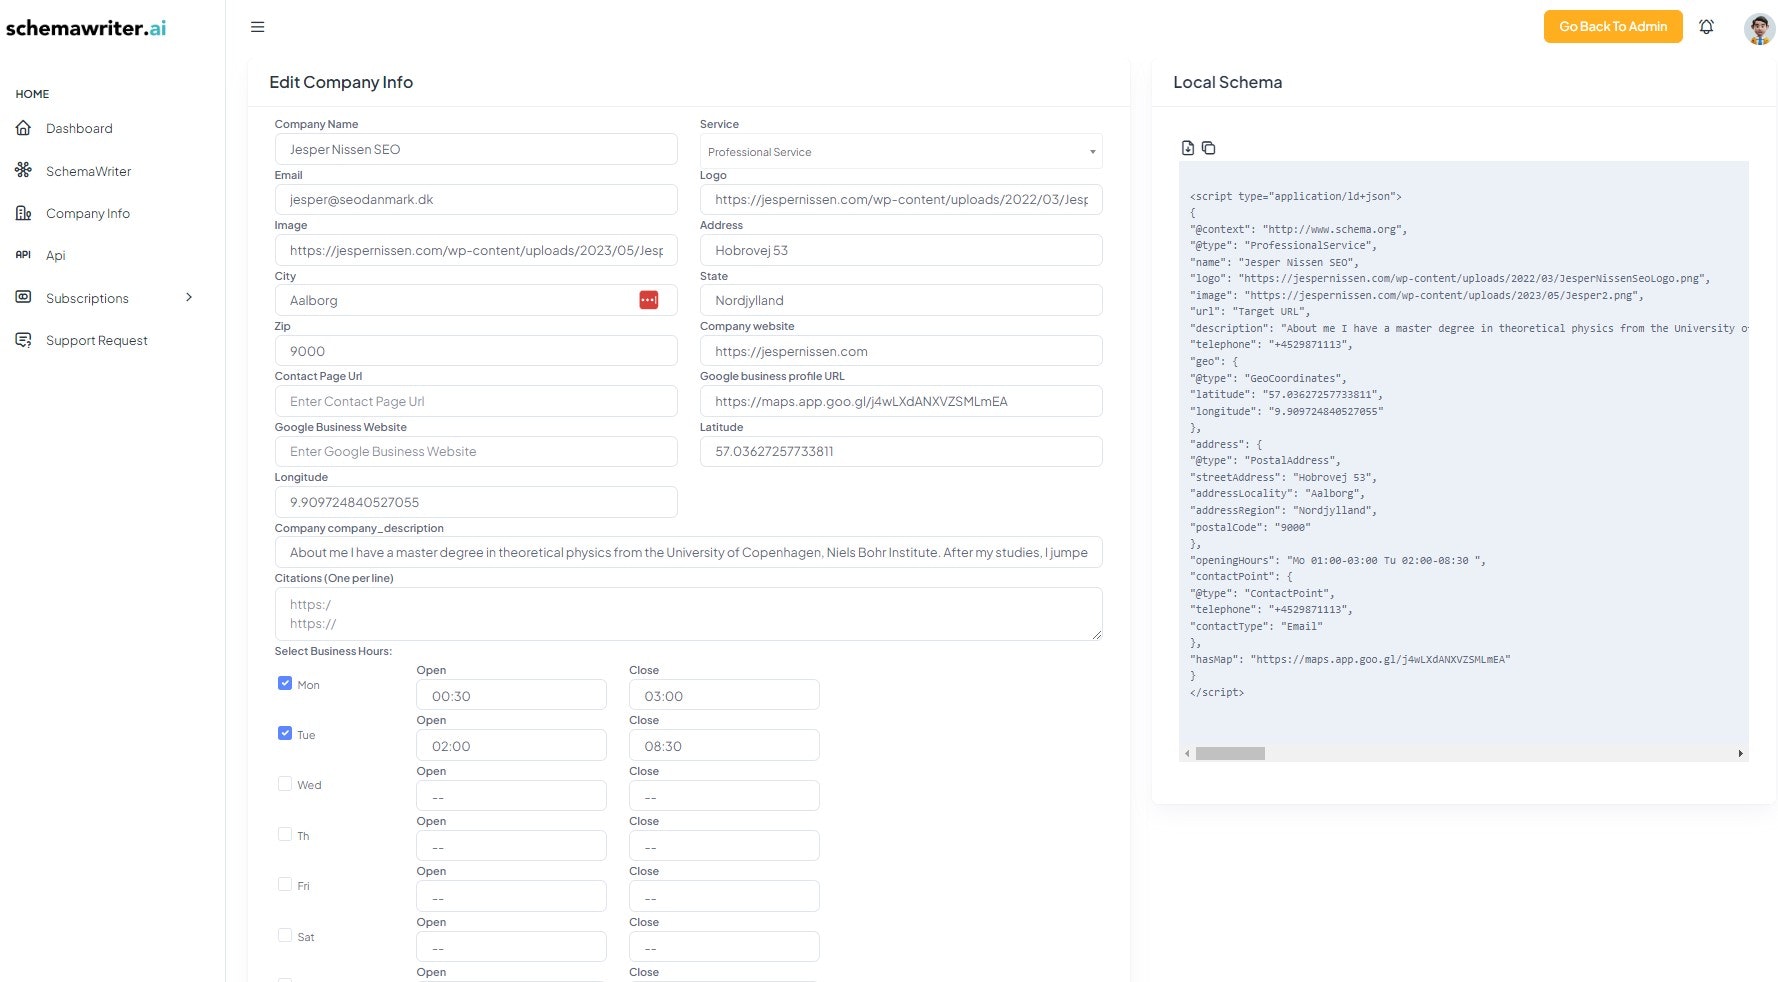Click the State field with Nordjylland
Viewport: 1778px width, 982px height.
pos(901,300)
